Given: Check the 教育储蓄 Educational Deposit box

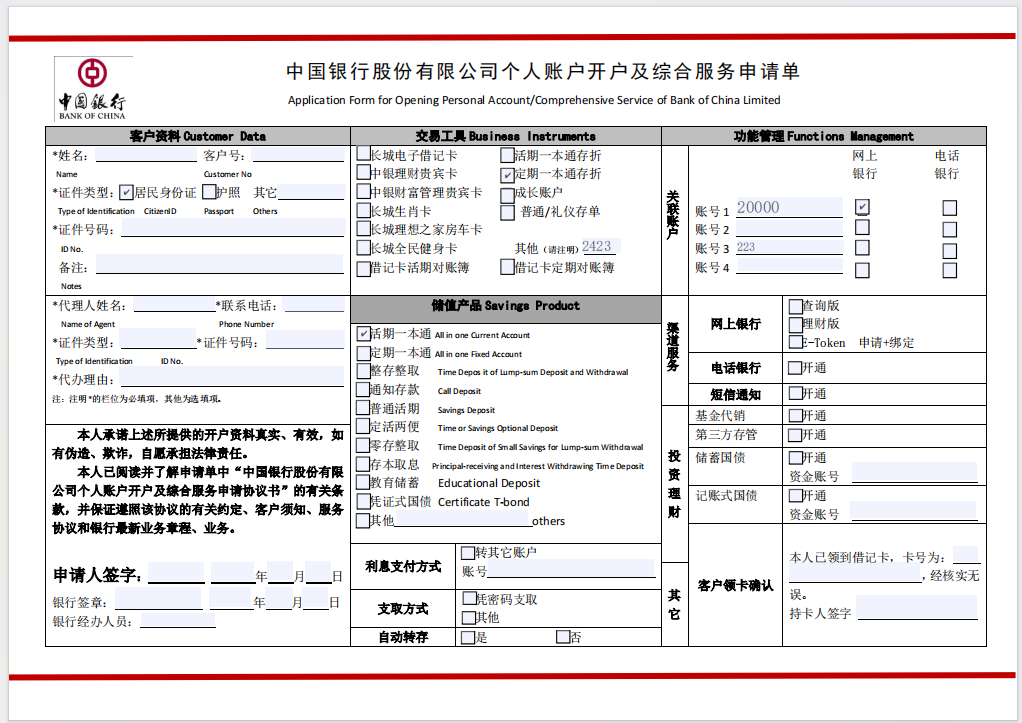Looking at the screenshot, I should 364,482.
